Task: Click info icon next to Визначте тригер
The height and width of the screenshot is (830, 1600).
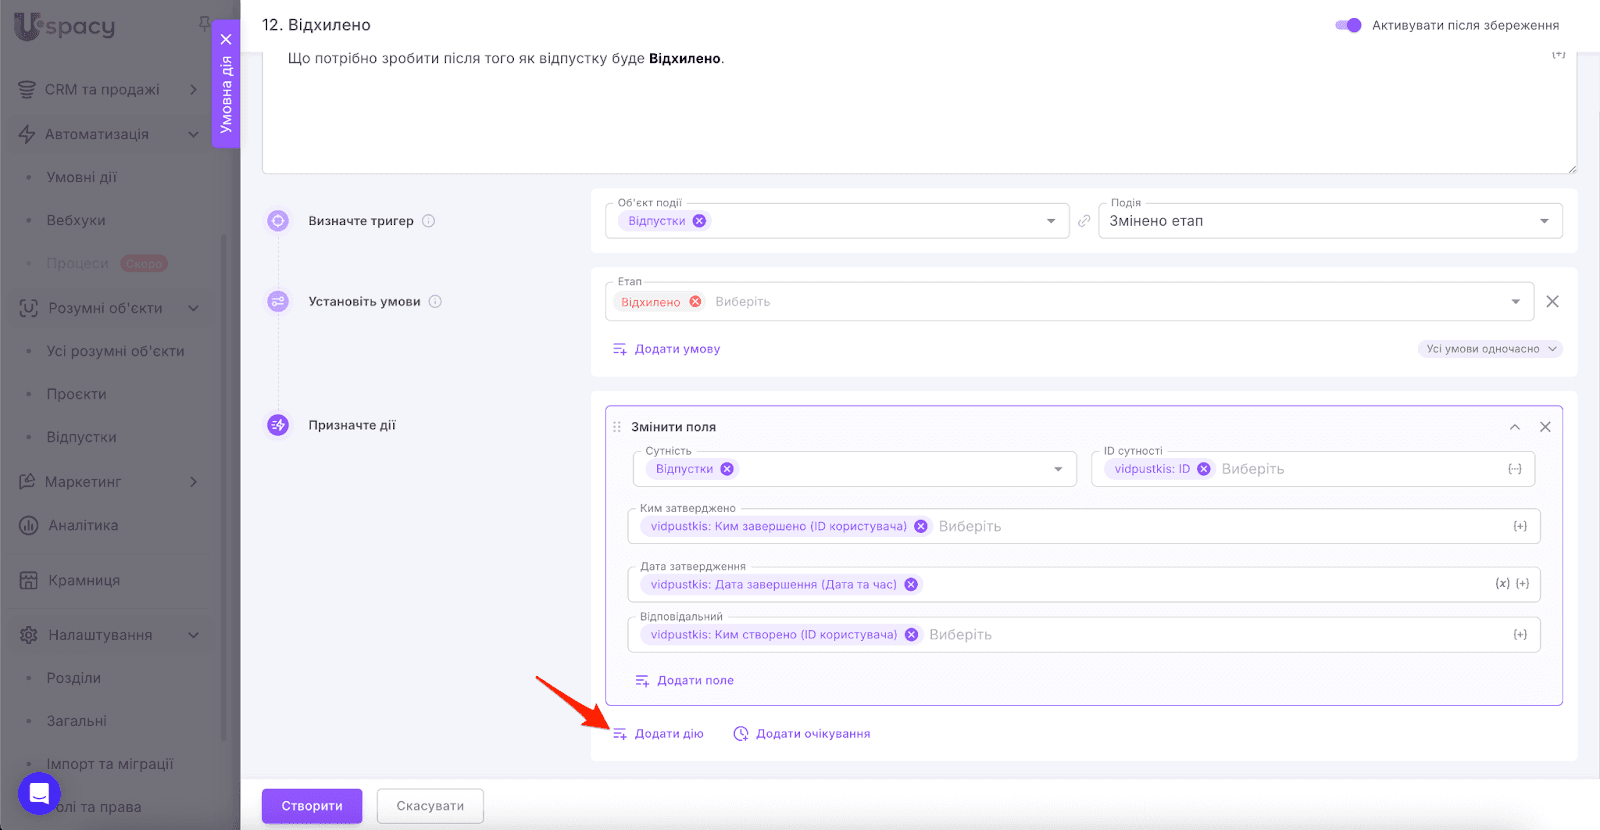Action: [428, 221]
